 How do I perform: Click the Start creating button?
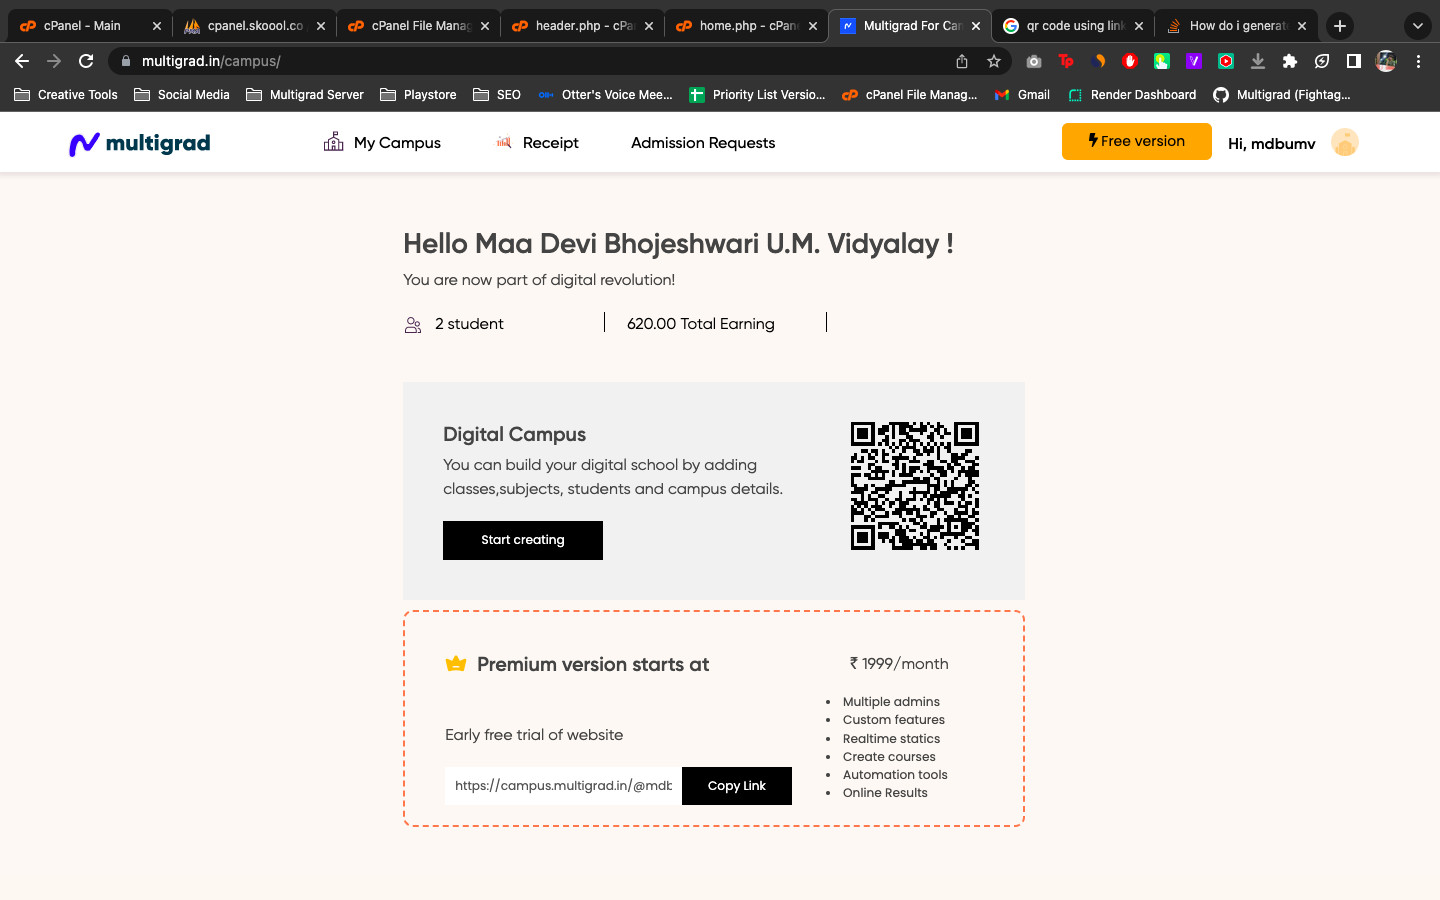(523, 540)
